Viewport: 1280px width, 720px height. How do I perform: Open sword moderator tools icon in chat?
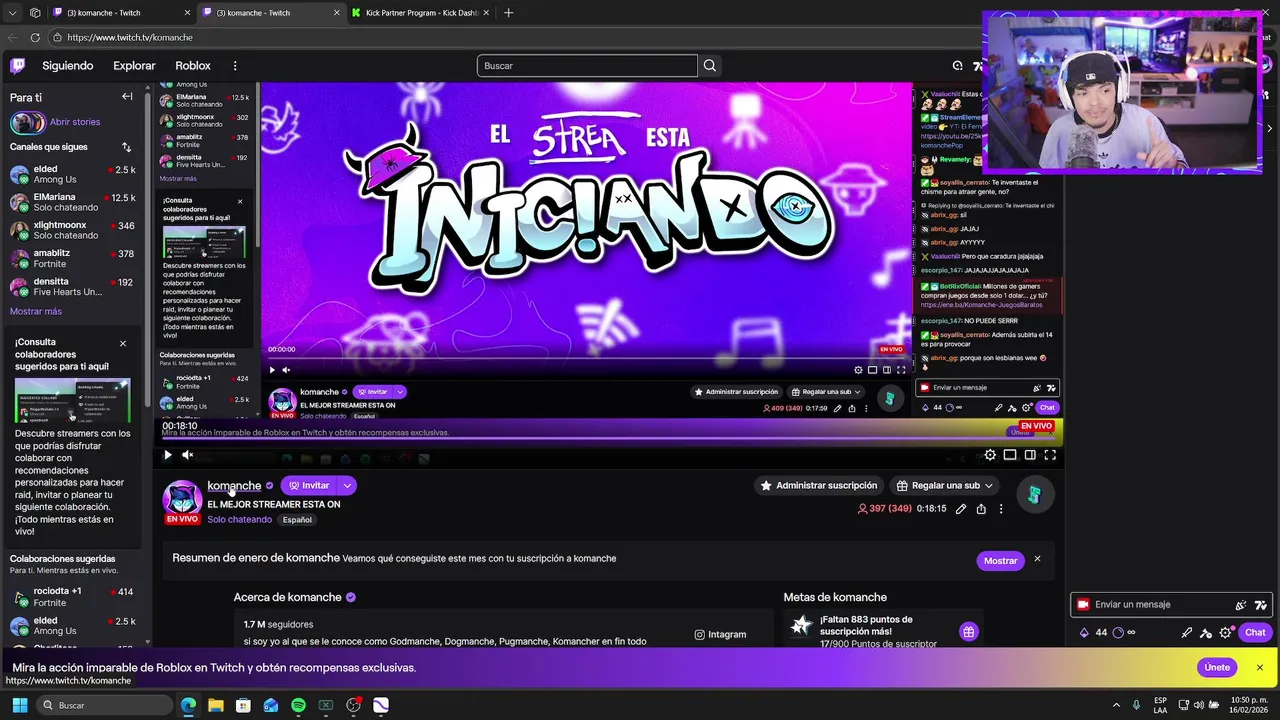(1187, 632)
